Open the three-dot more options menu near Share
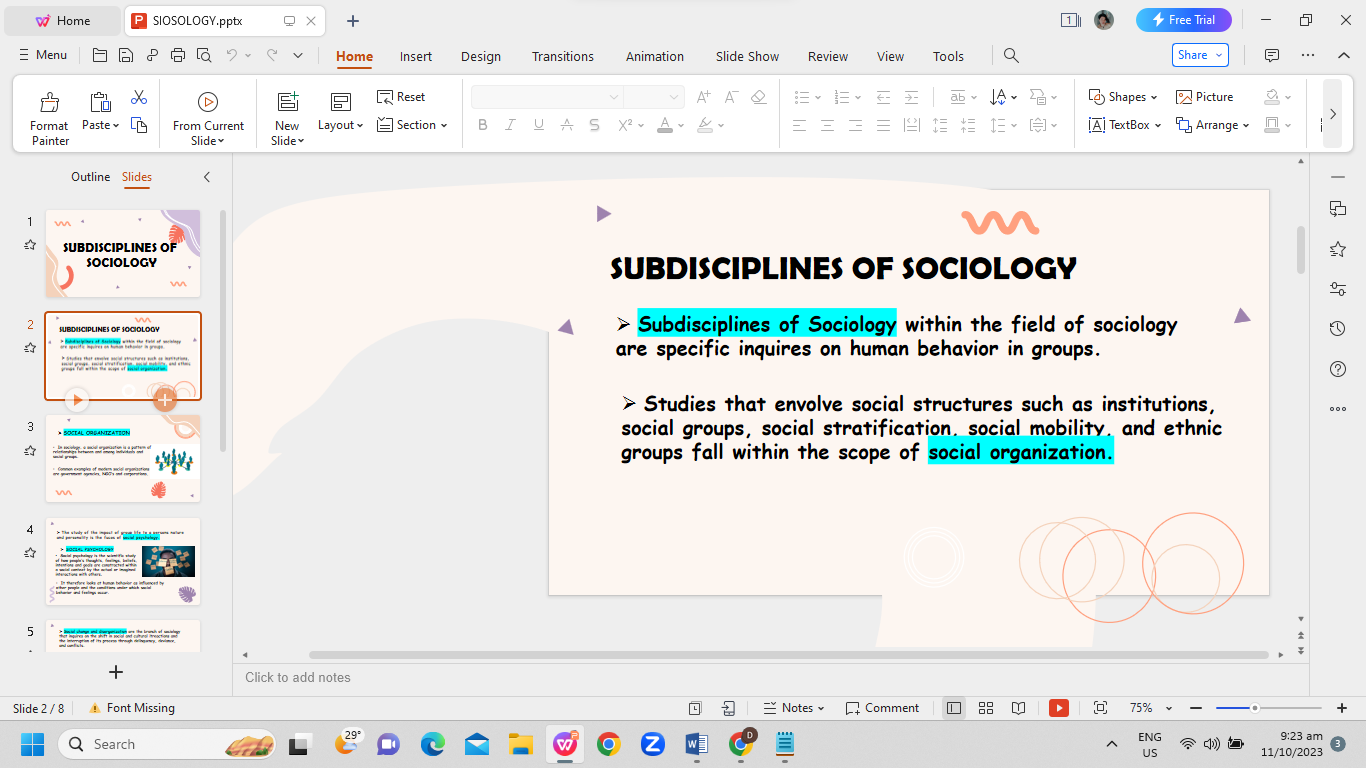 point(1308,55)
